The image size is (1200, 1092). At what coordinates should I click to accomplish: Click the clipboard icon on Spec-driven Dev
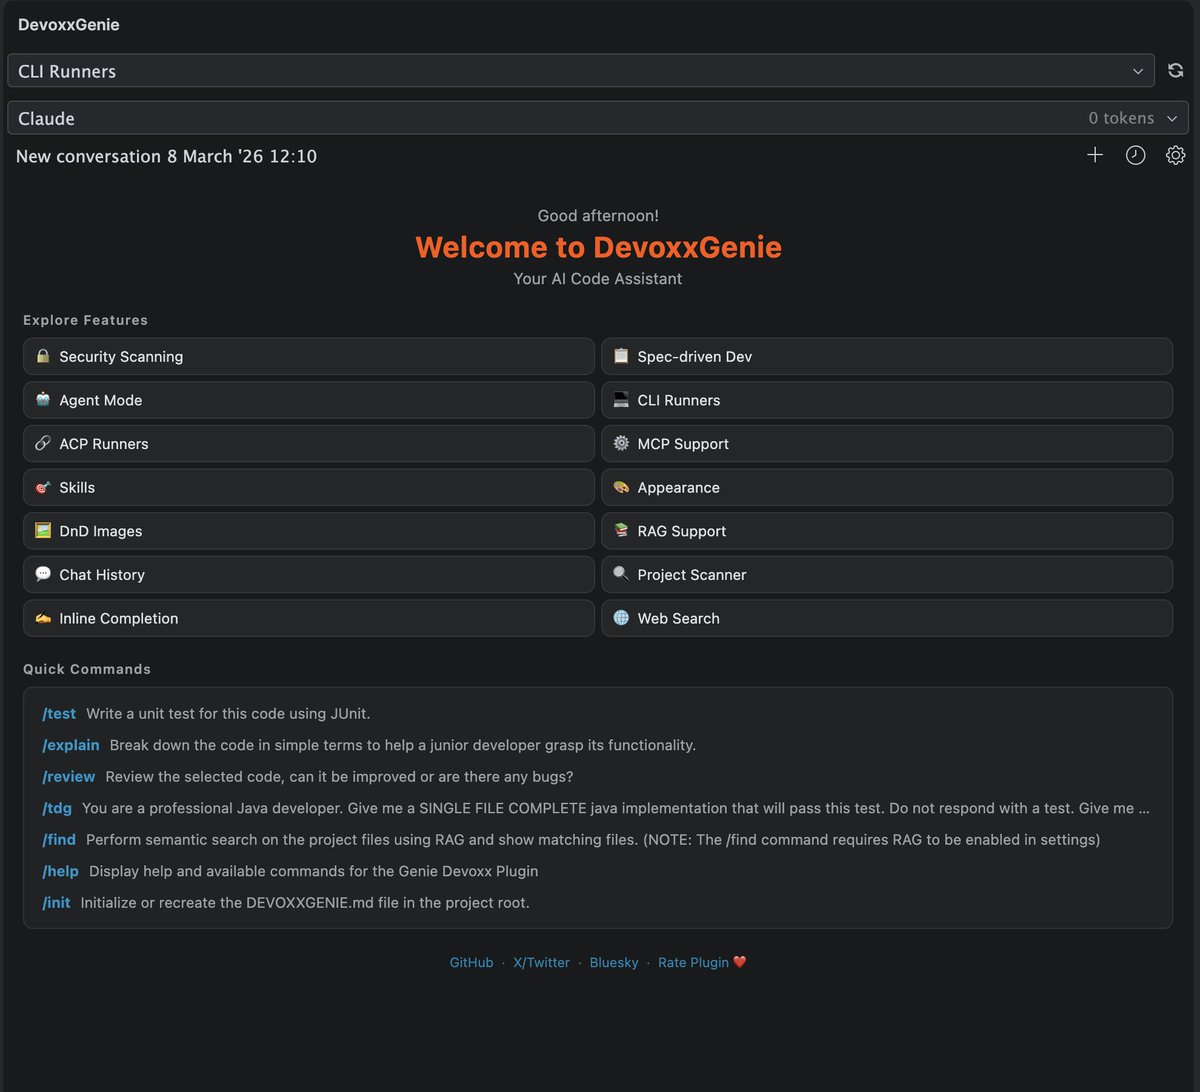pos(621,356)
